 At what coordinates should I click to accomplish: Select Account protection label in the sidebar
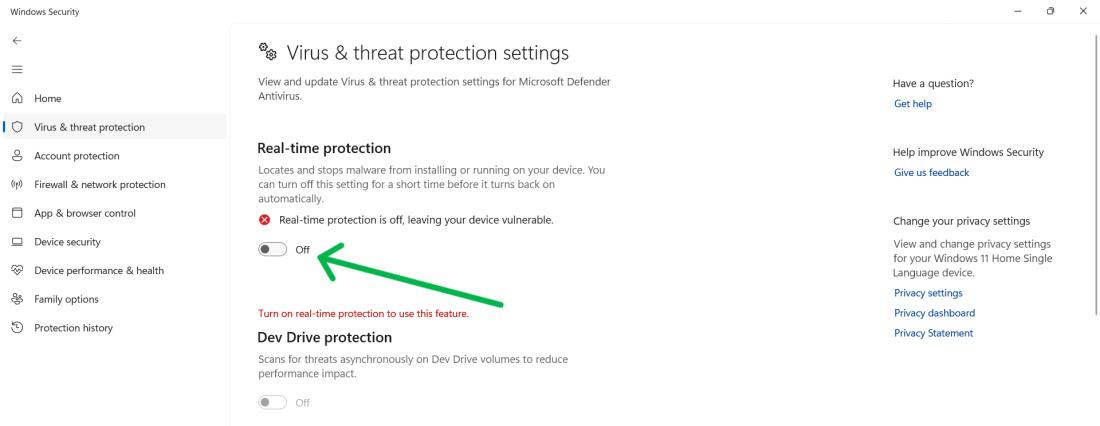pos(77,156)
